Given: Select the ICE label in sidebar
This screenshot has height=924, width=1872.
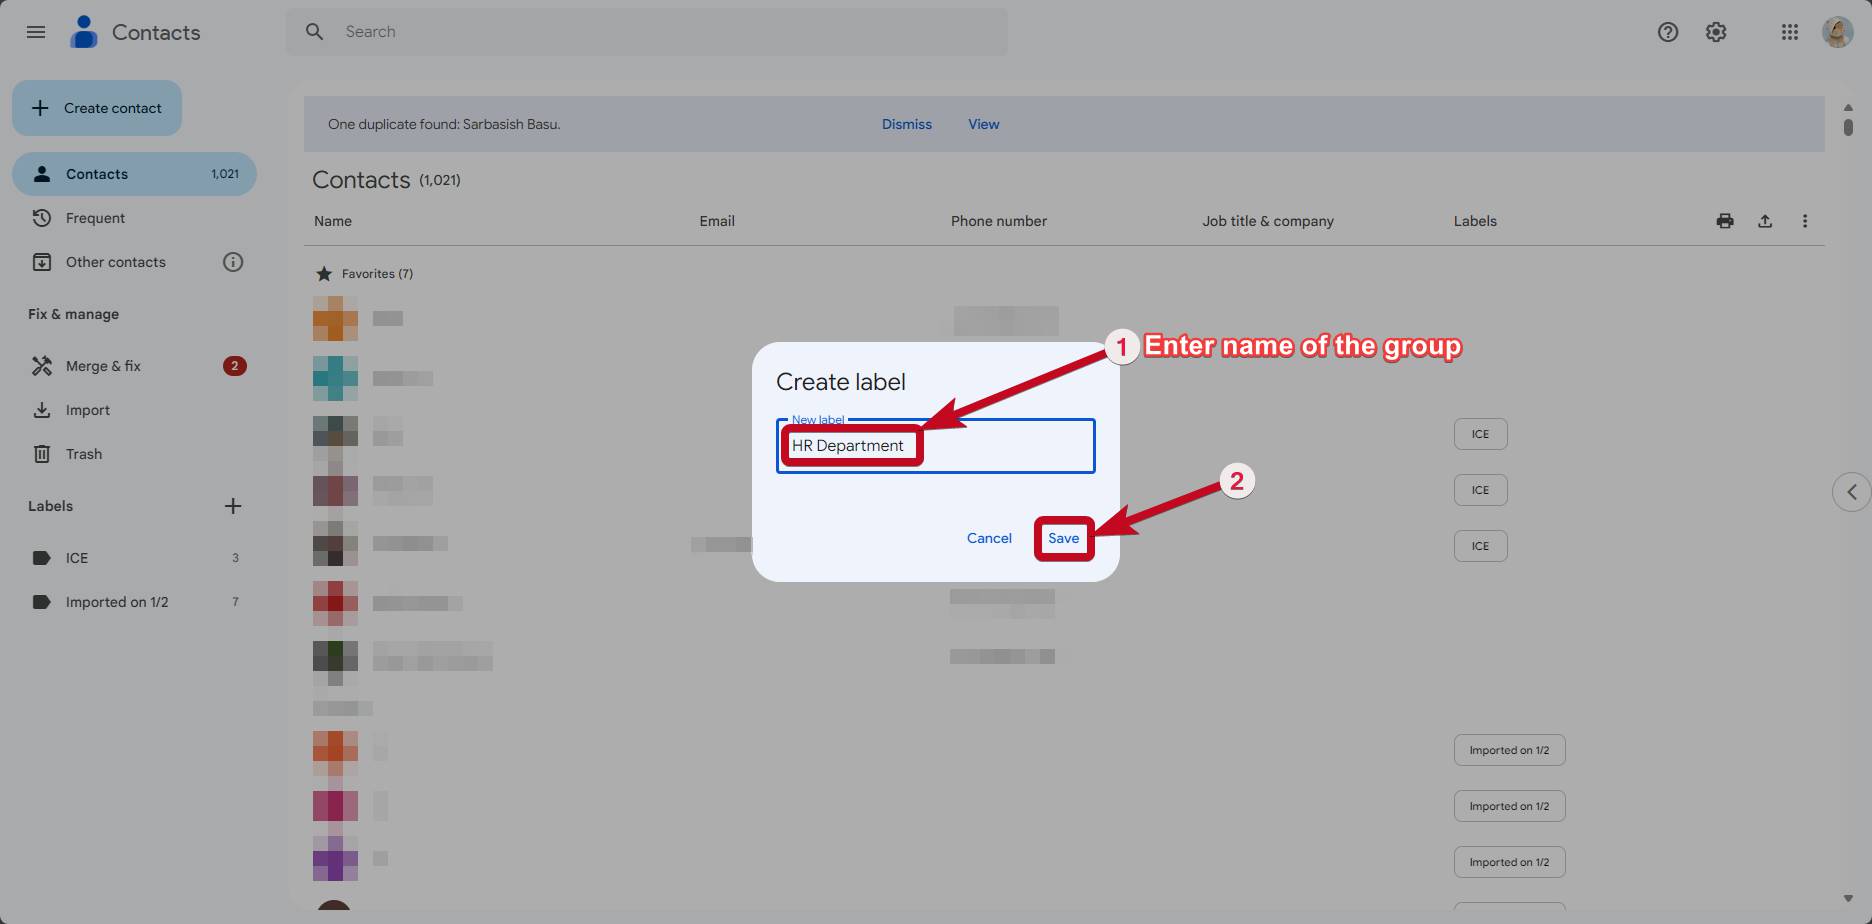Looking at the screenshot, I should click(x=134, y=558).
